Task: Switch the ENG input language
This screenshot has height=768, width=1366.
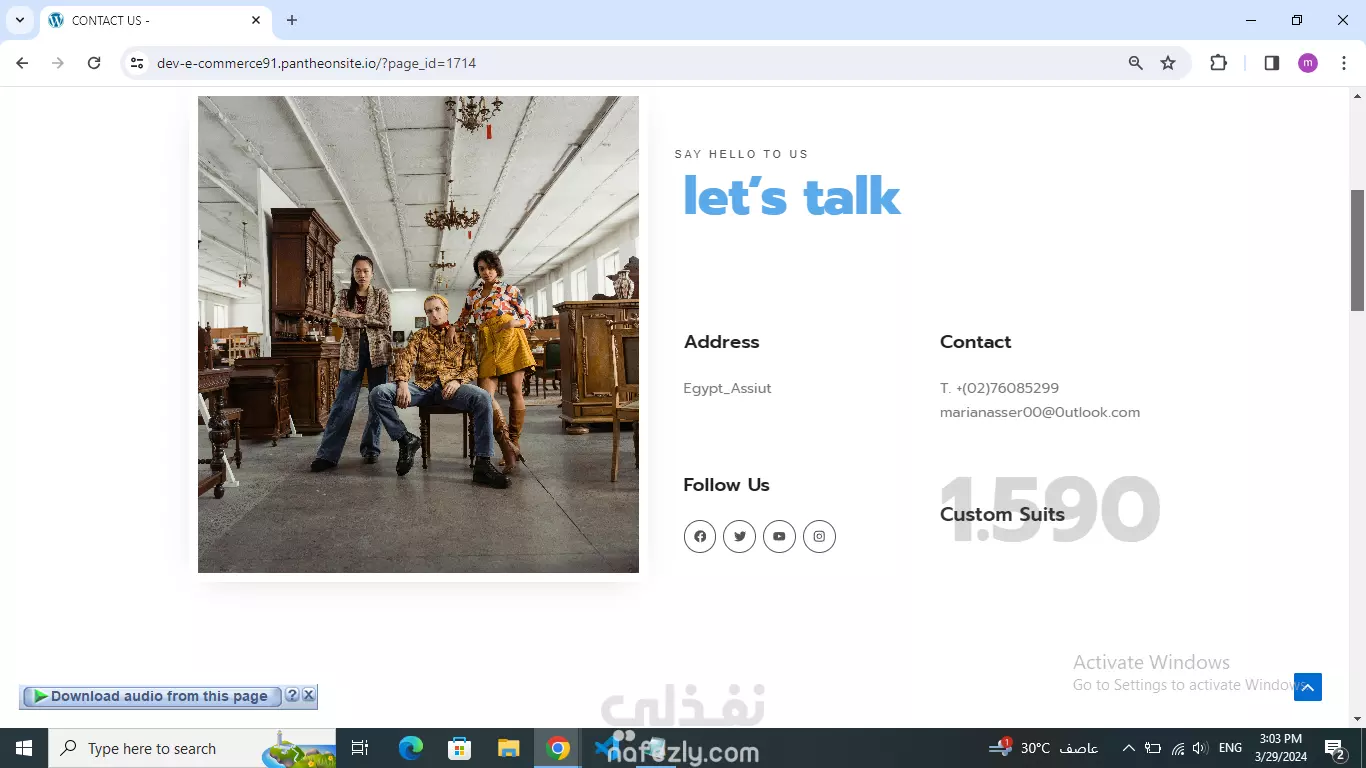Action: point(1231,748)
